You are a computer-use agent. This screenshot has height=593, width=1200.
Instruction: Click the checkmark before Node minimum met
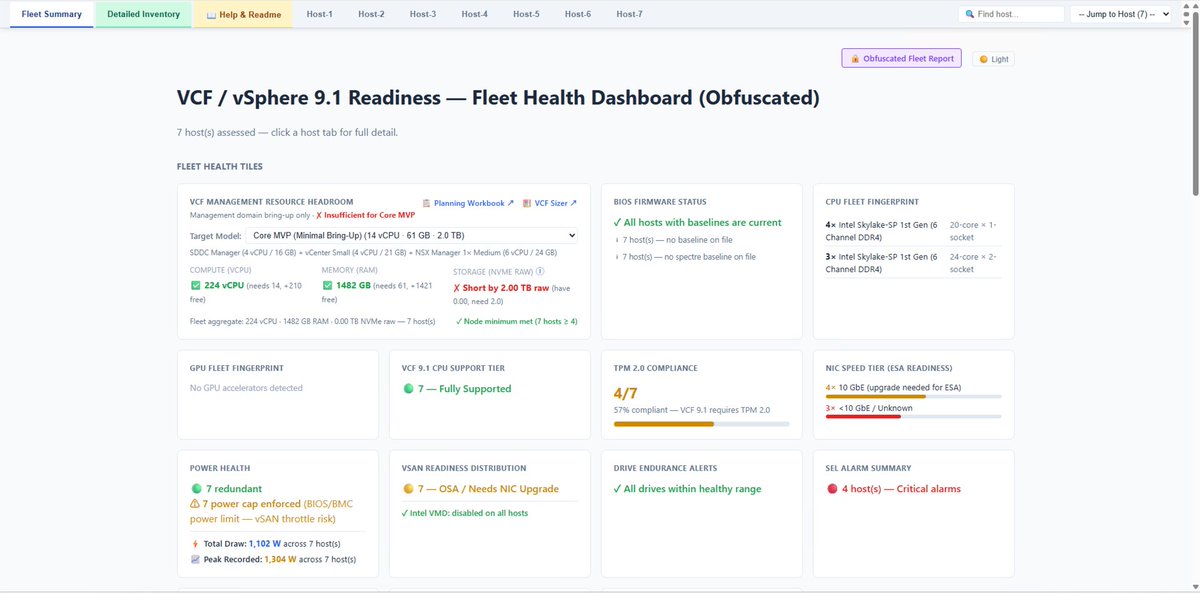point(458,321)
